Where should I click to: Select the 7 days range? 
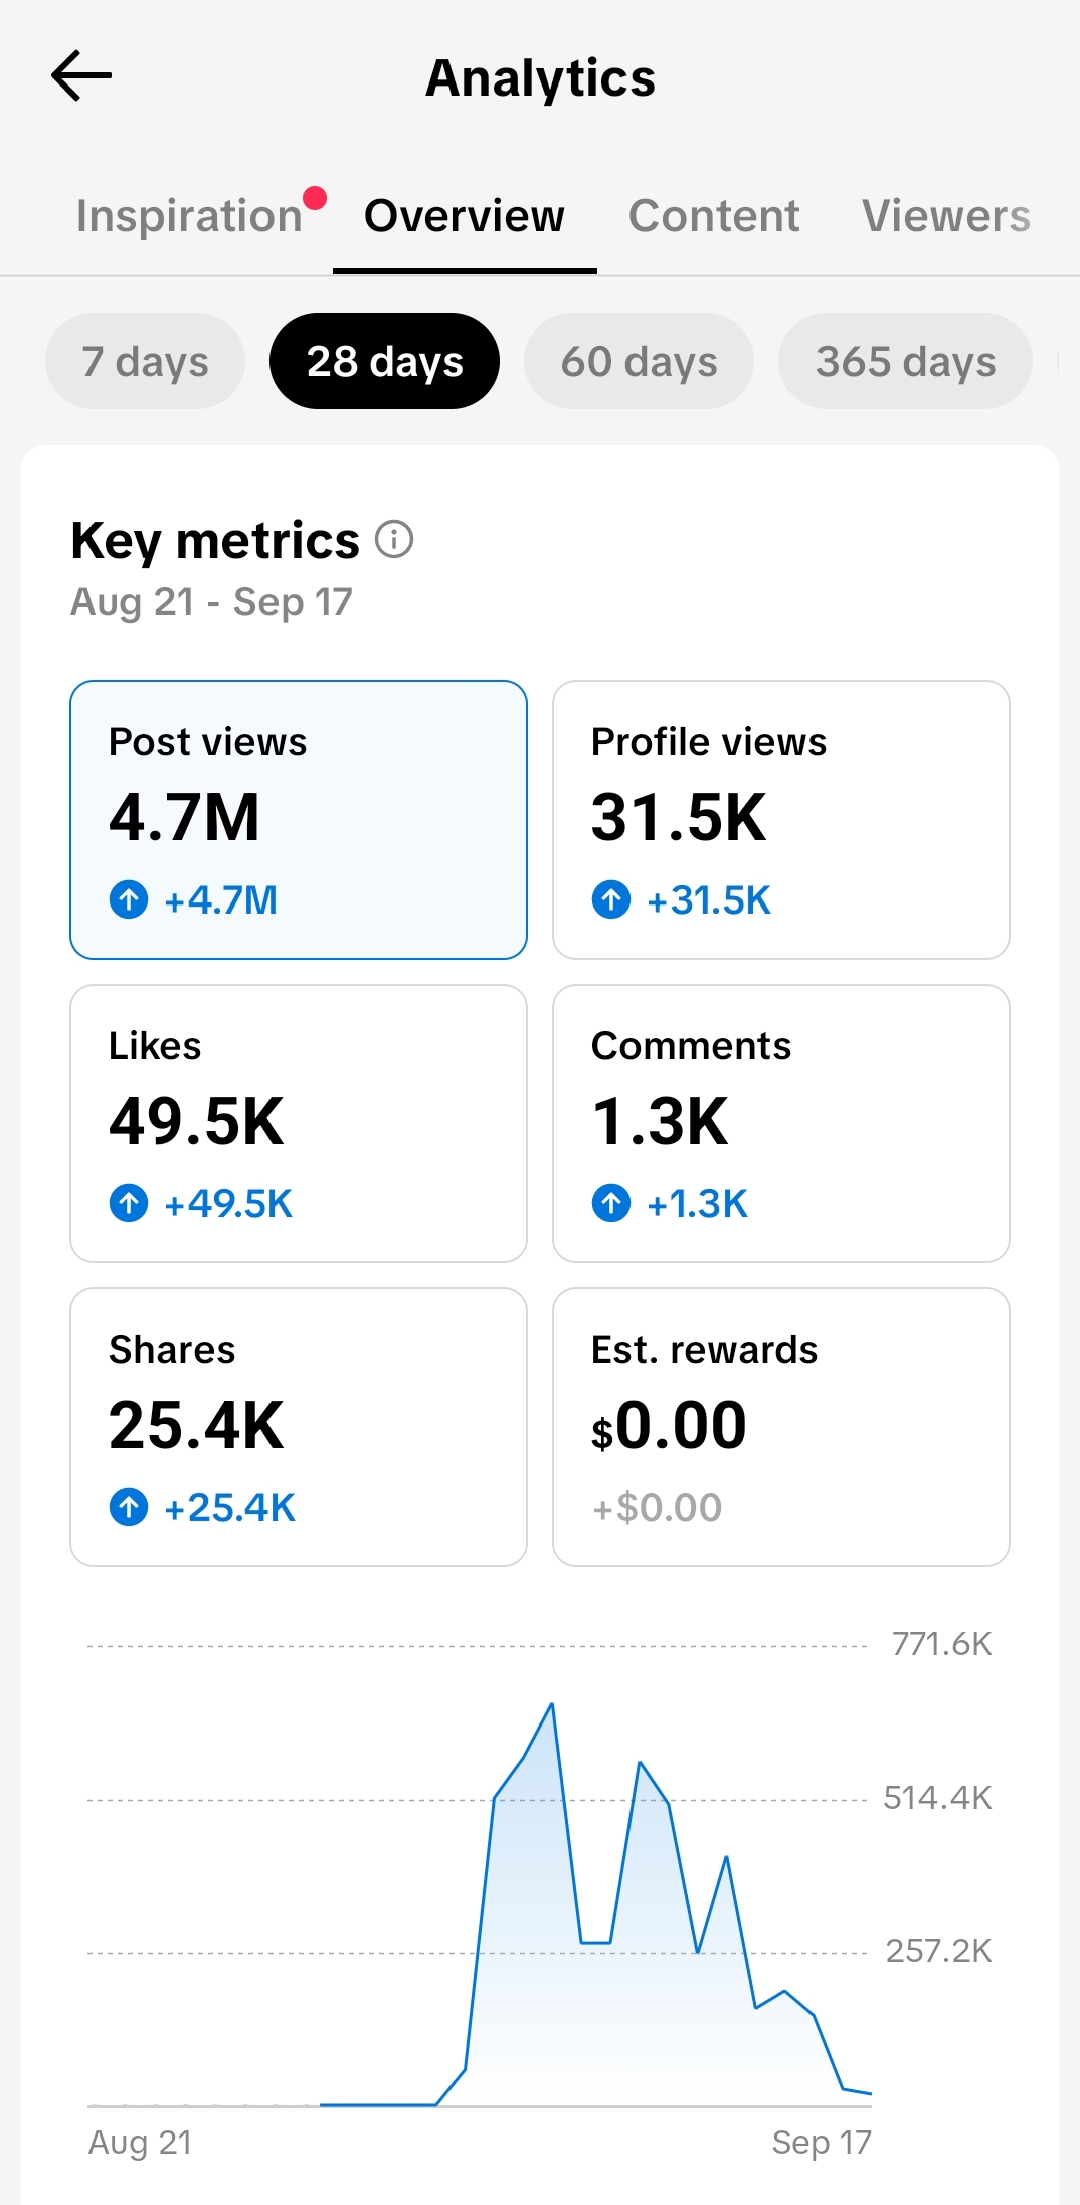tap(145, 361)
